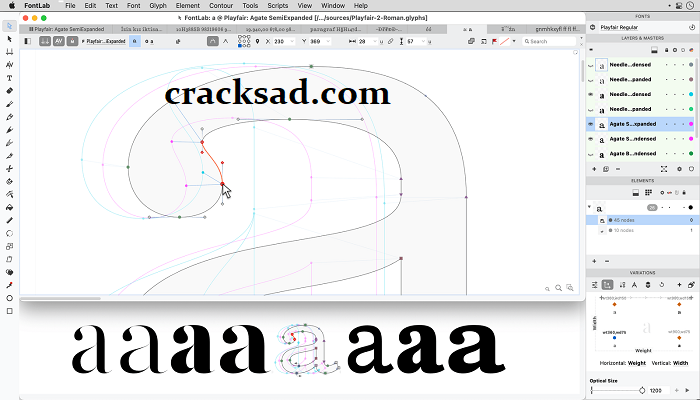Select the Text tool

[x=9, y=78]
